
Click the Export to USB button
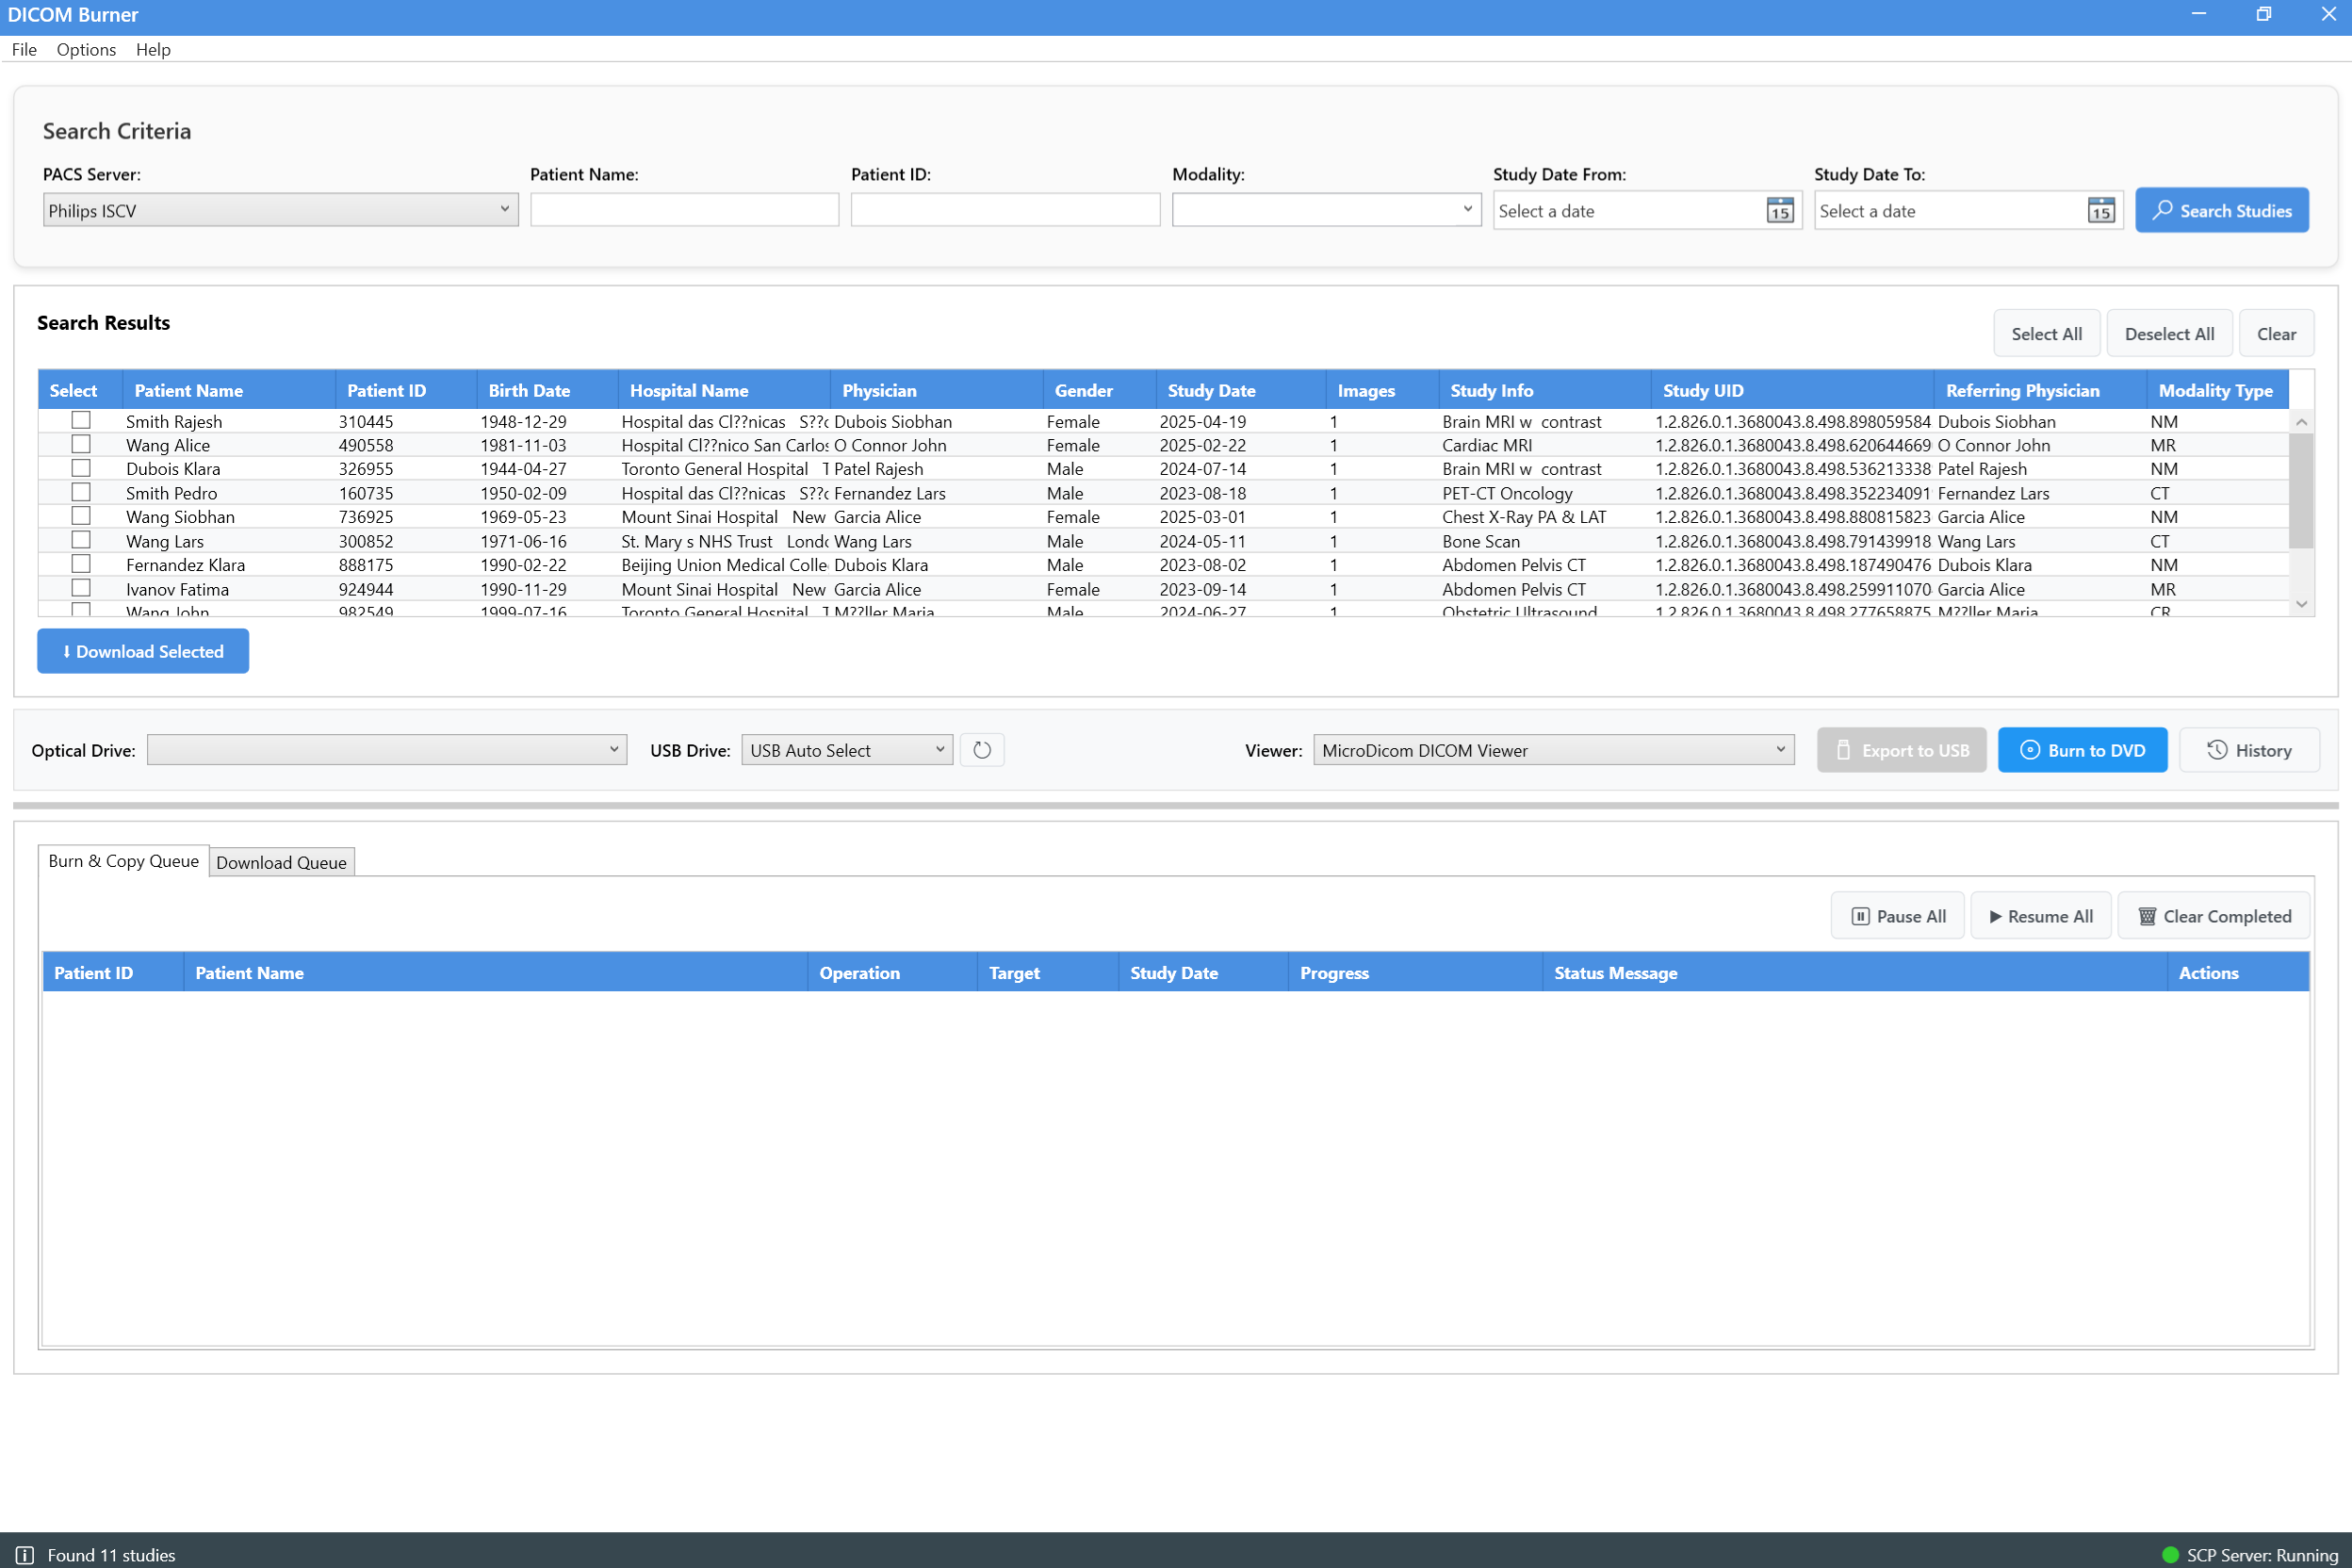coord(1901,750)
